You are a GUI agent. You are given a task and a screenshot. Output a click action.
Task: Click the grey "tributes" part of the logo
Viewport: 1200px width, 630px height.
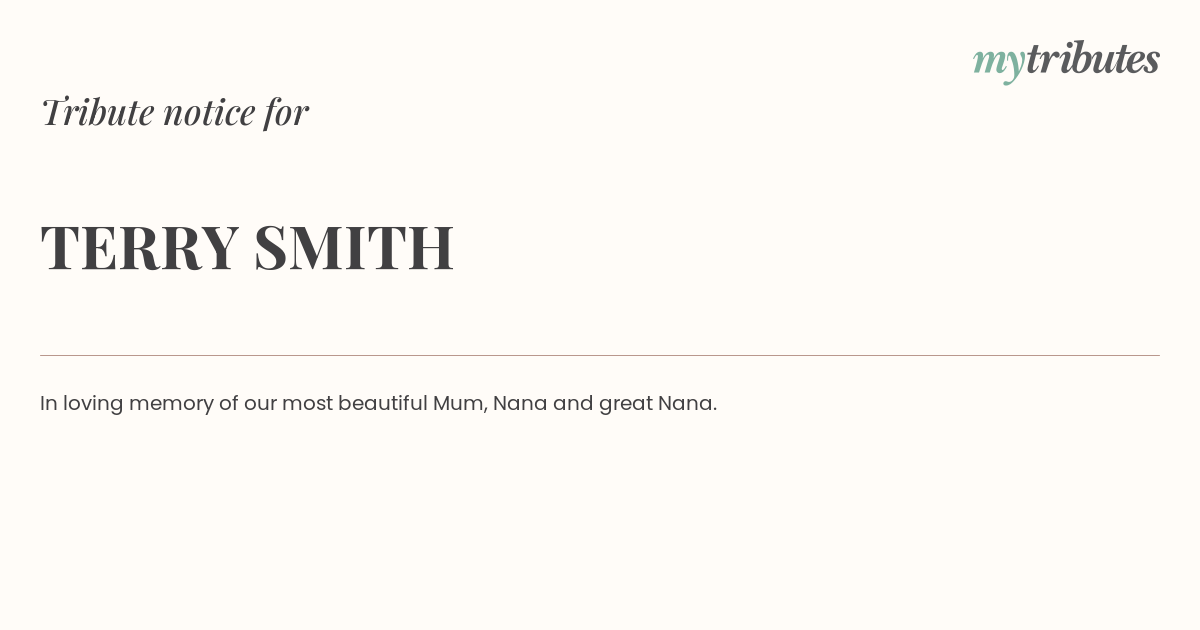(1092, 59)
